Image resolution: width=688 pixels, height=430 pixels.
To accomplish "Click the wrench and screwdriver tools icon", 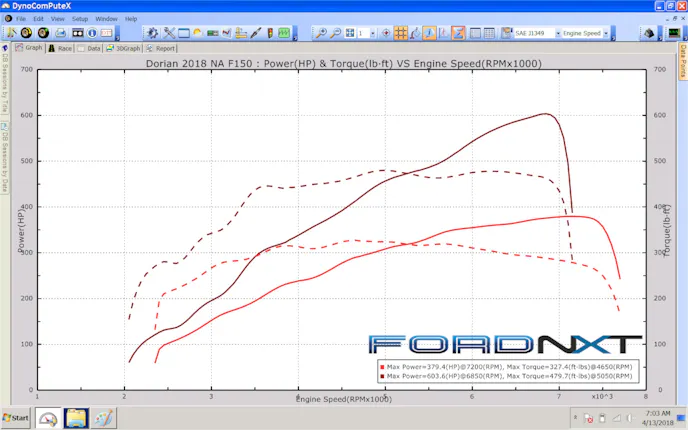I will (168, 33).
